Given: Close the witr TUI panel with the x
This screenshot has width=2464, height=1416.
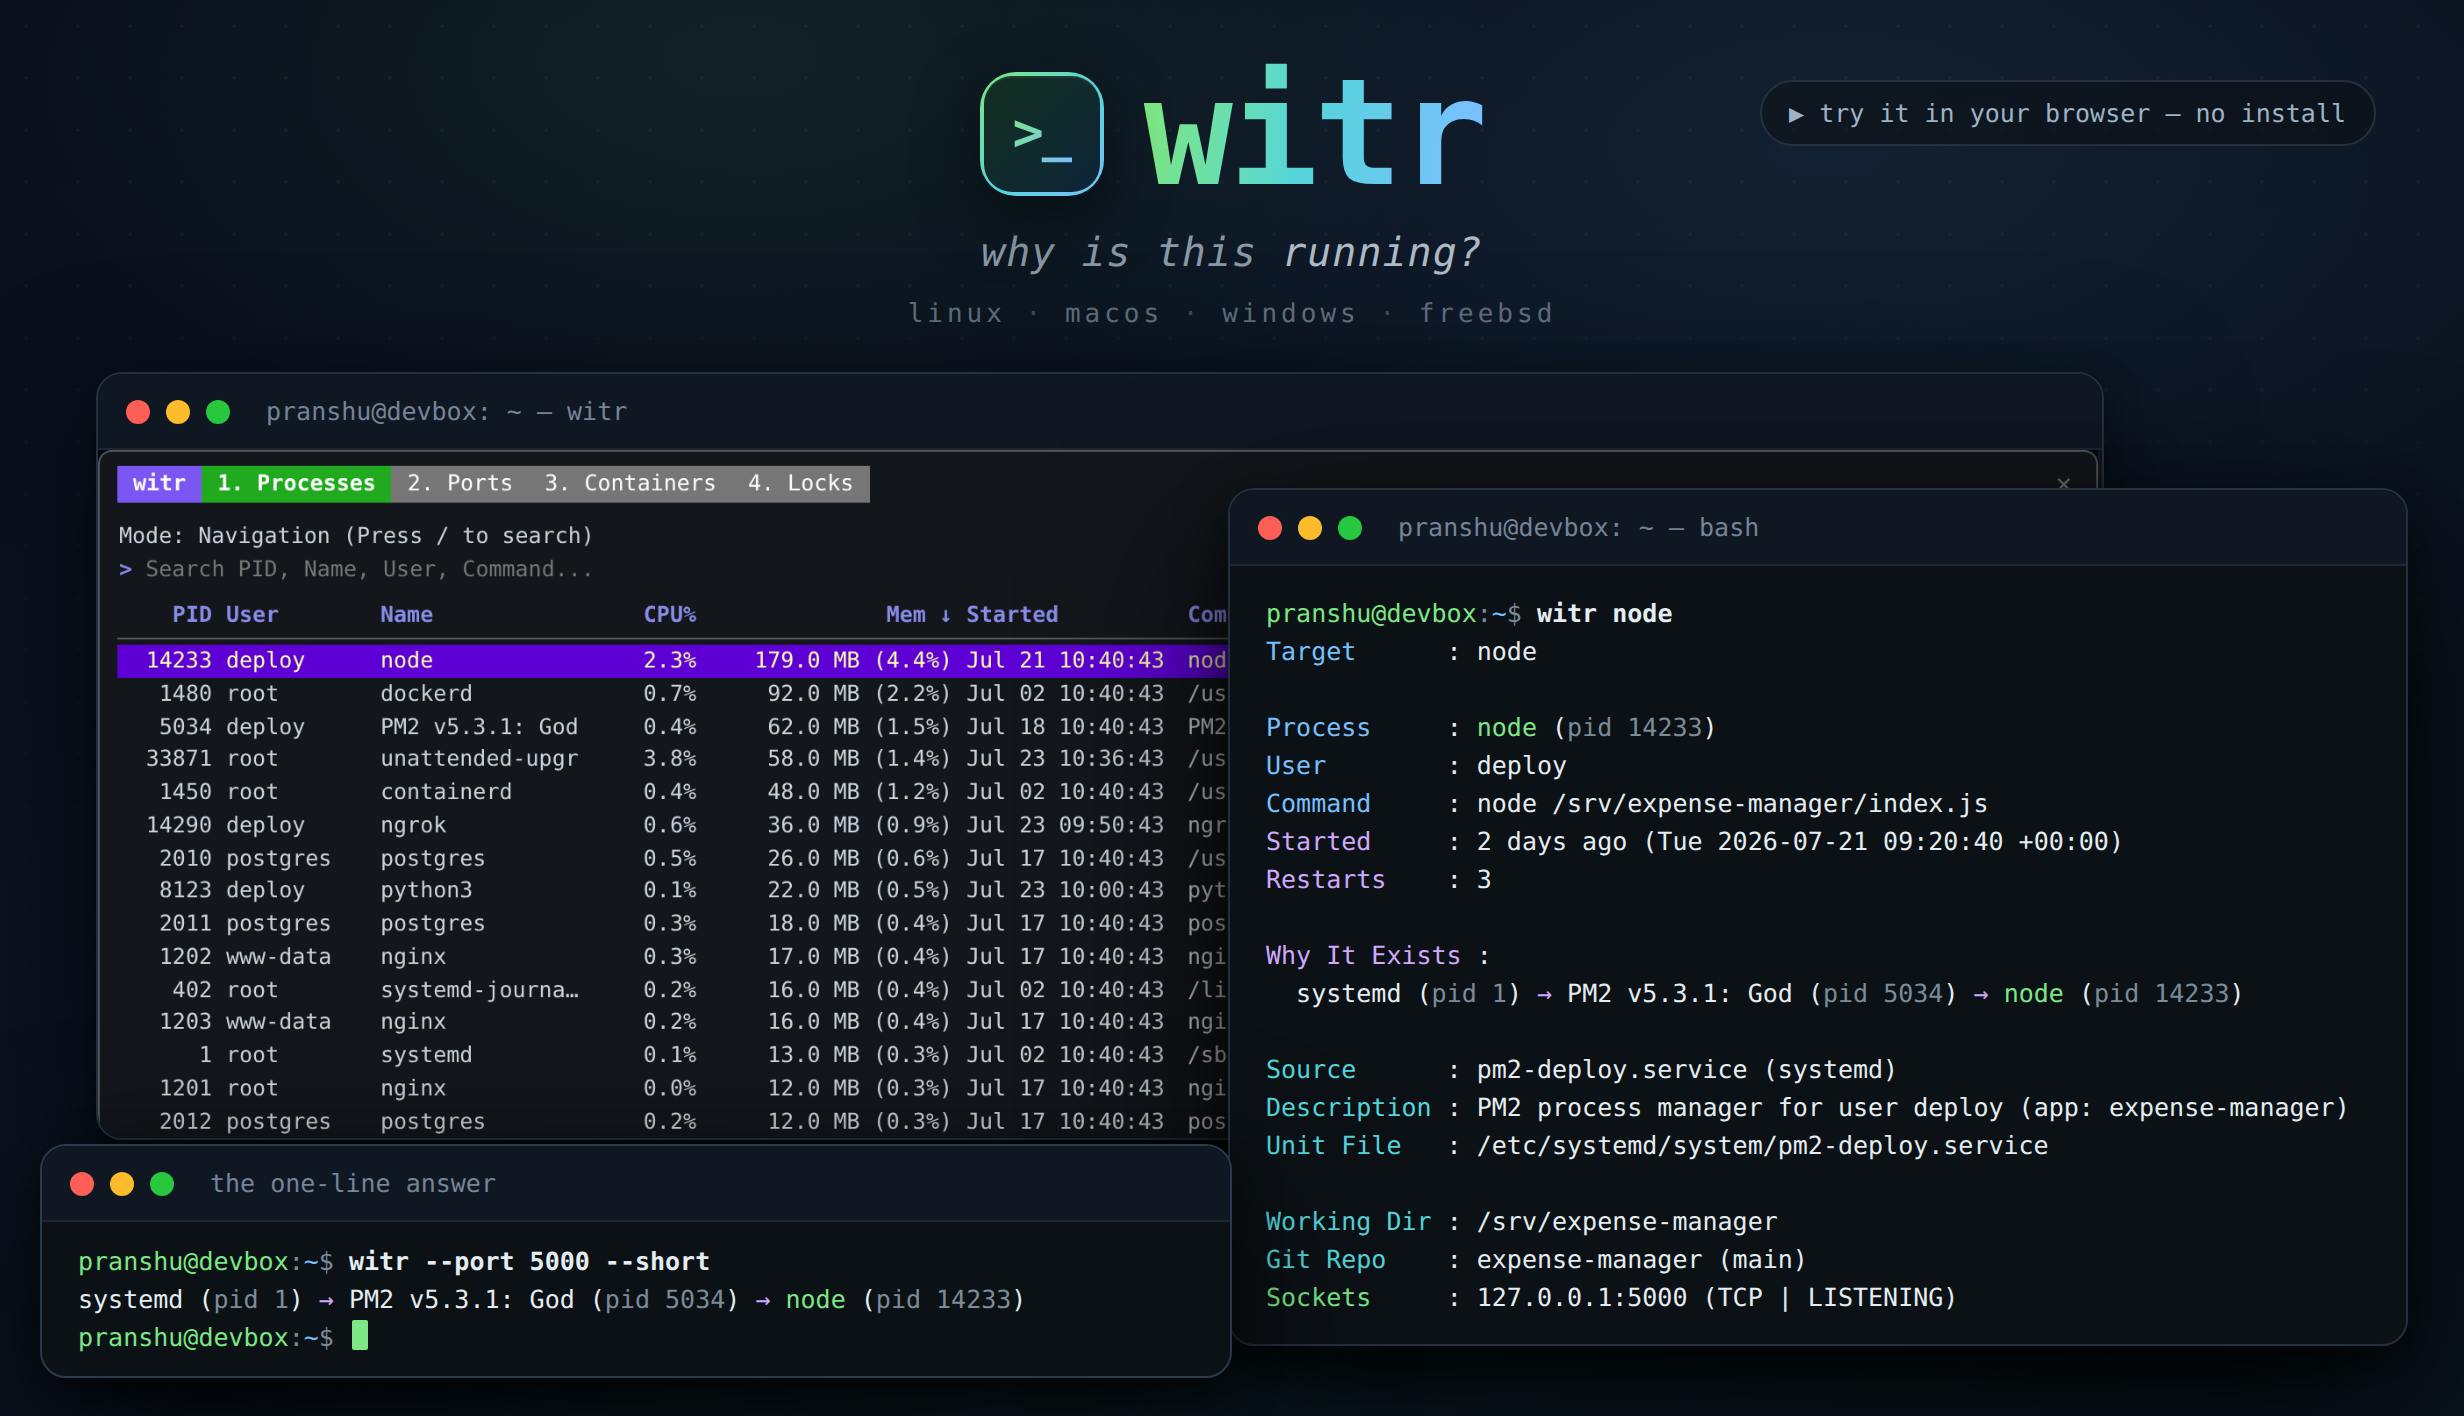Looking at the screenshot, I should [x=2063, y=484].
